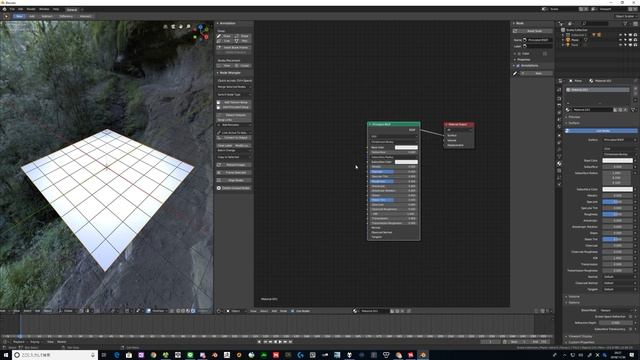Click the blue Use Nodes button
The image size is (640, 360).
point(602,131)
